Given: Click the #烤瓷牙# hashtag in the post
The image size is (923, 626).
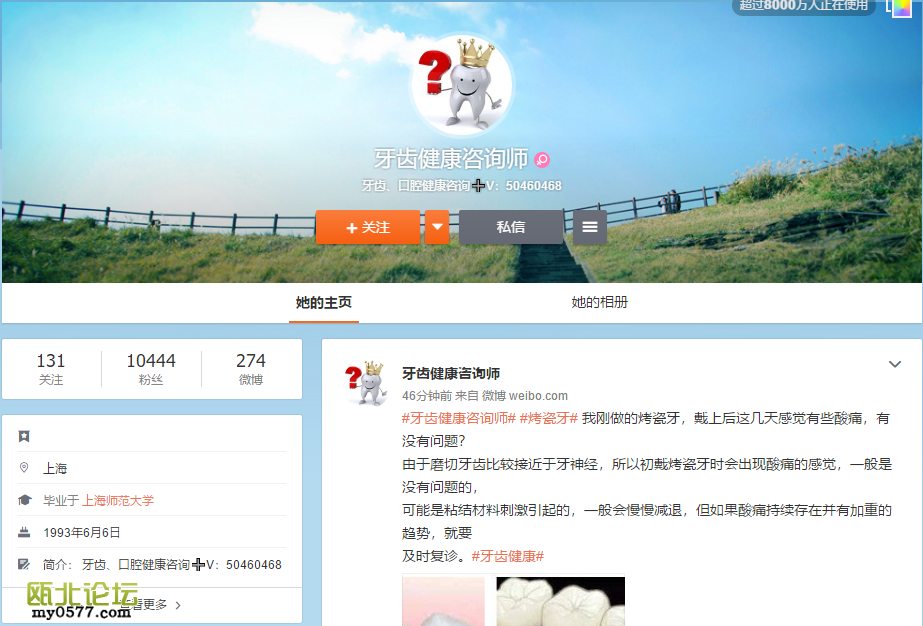Looking at the screenshot, I should [548, 418].
